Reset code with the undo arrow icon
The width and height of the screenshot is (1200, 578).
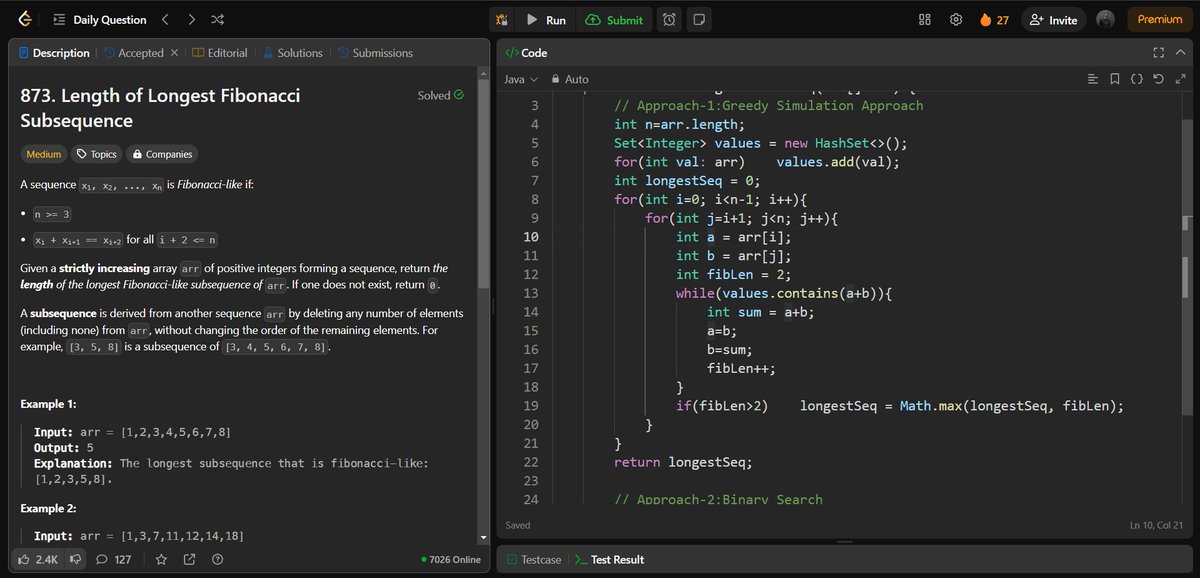click(1158, 79)
